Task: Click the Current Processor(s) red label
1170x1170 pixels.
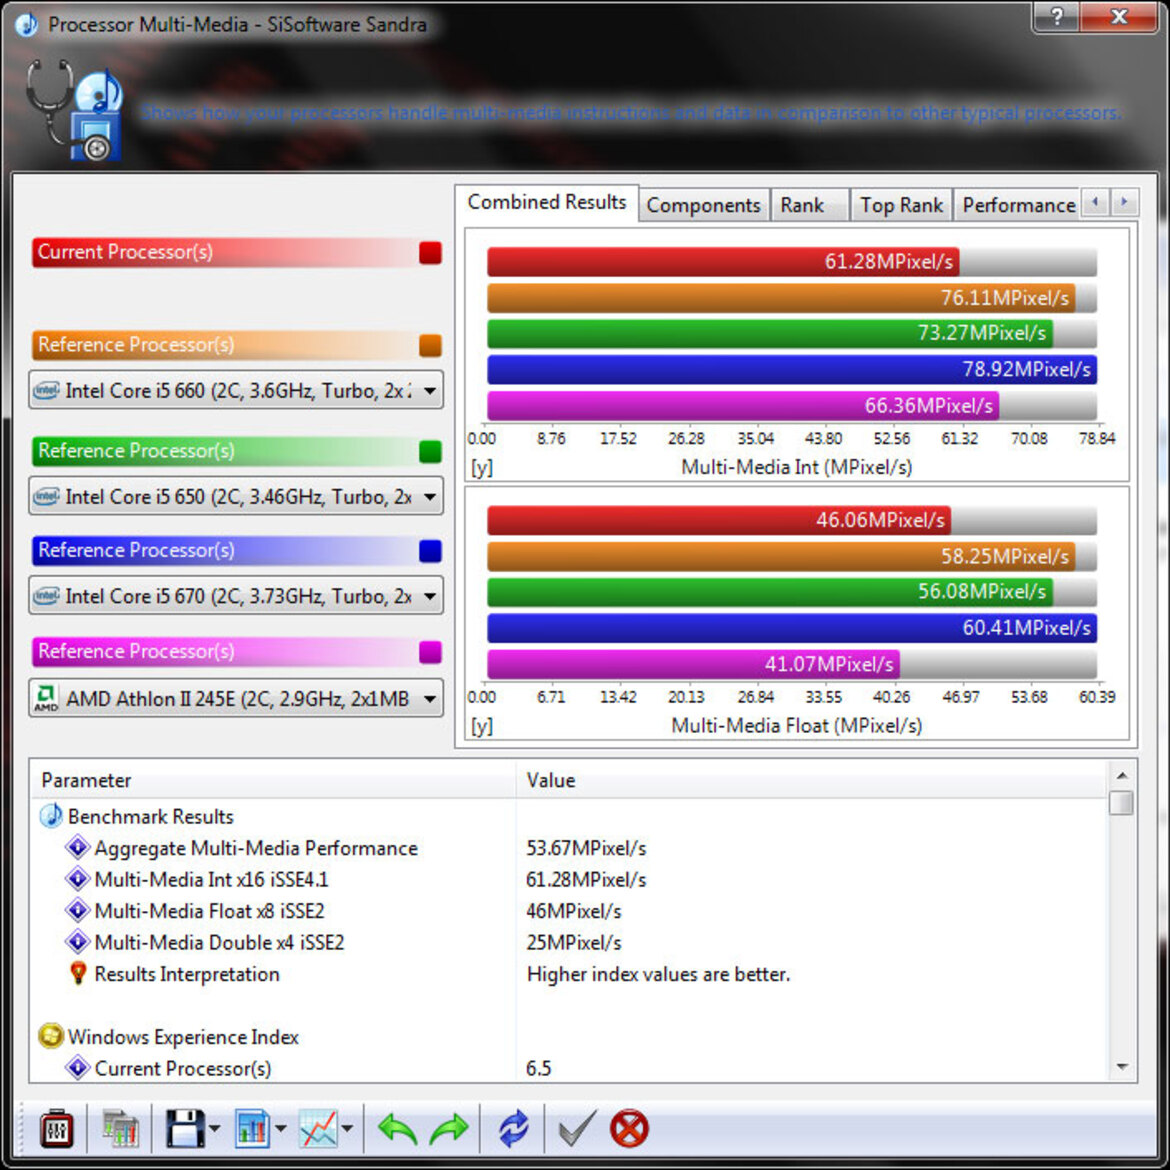Action: pyautogui.click(x=125, y=252)
